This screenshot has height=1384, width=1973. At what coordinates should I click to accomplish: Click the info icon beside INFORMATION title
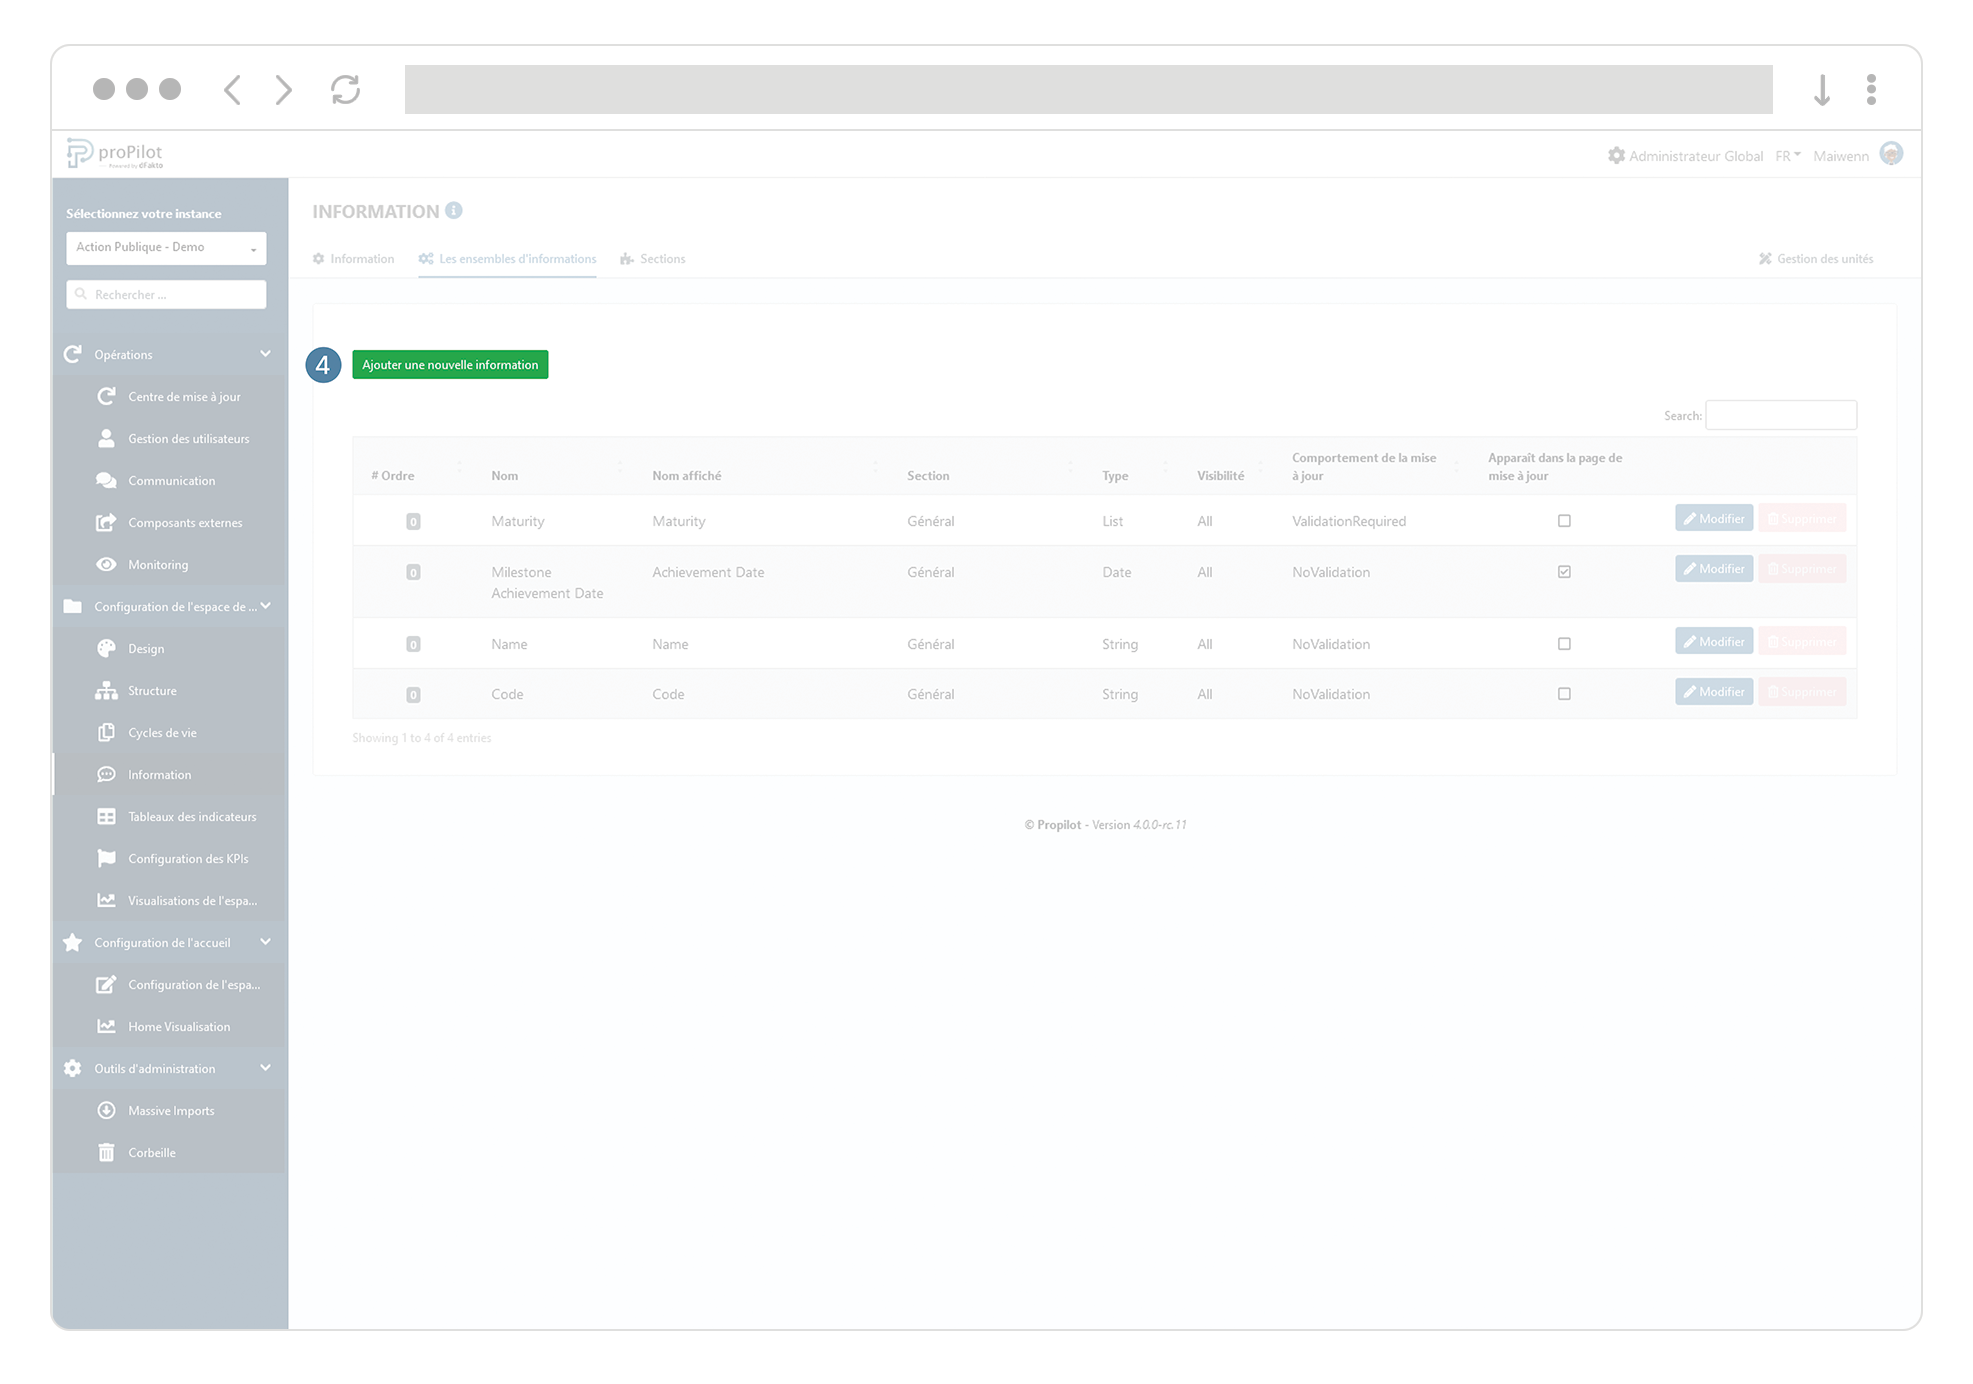454,210
